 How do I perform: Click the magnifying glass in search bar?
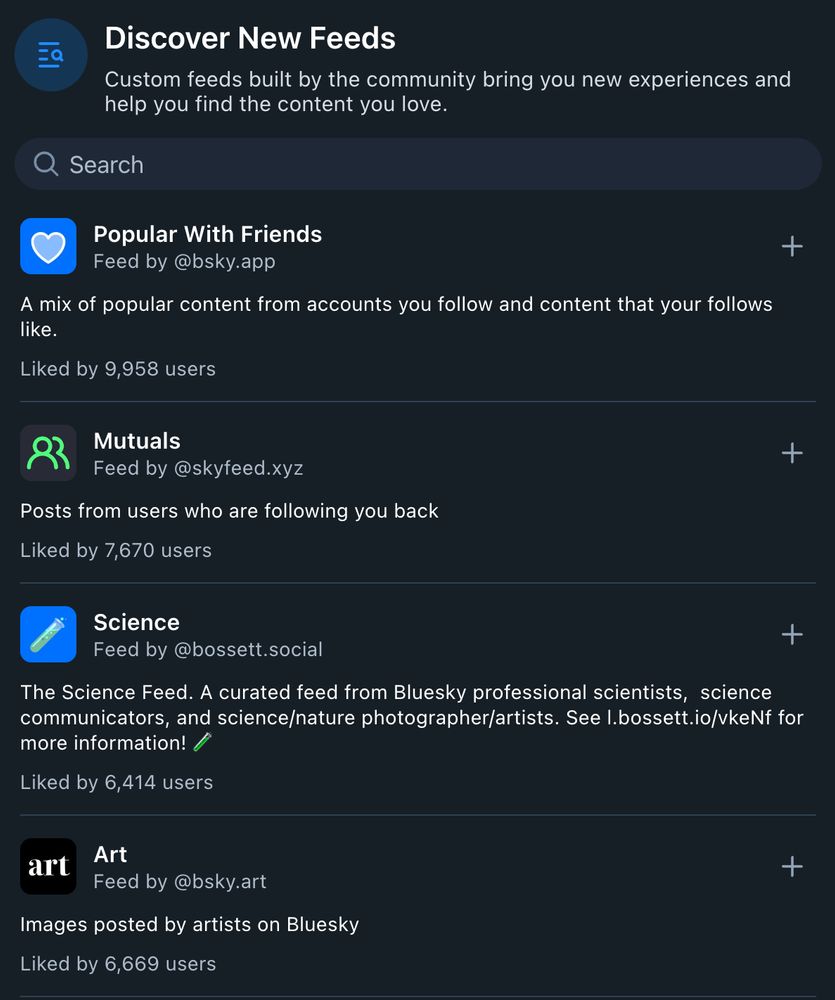pos(46,164)
